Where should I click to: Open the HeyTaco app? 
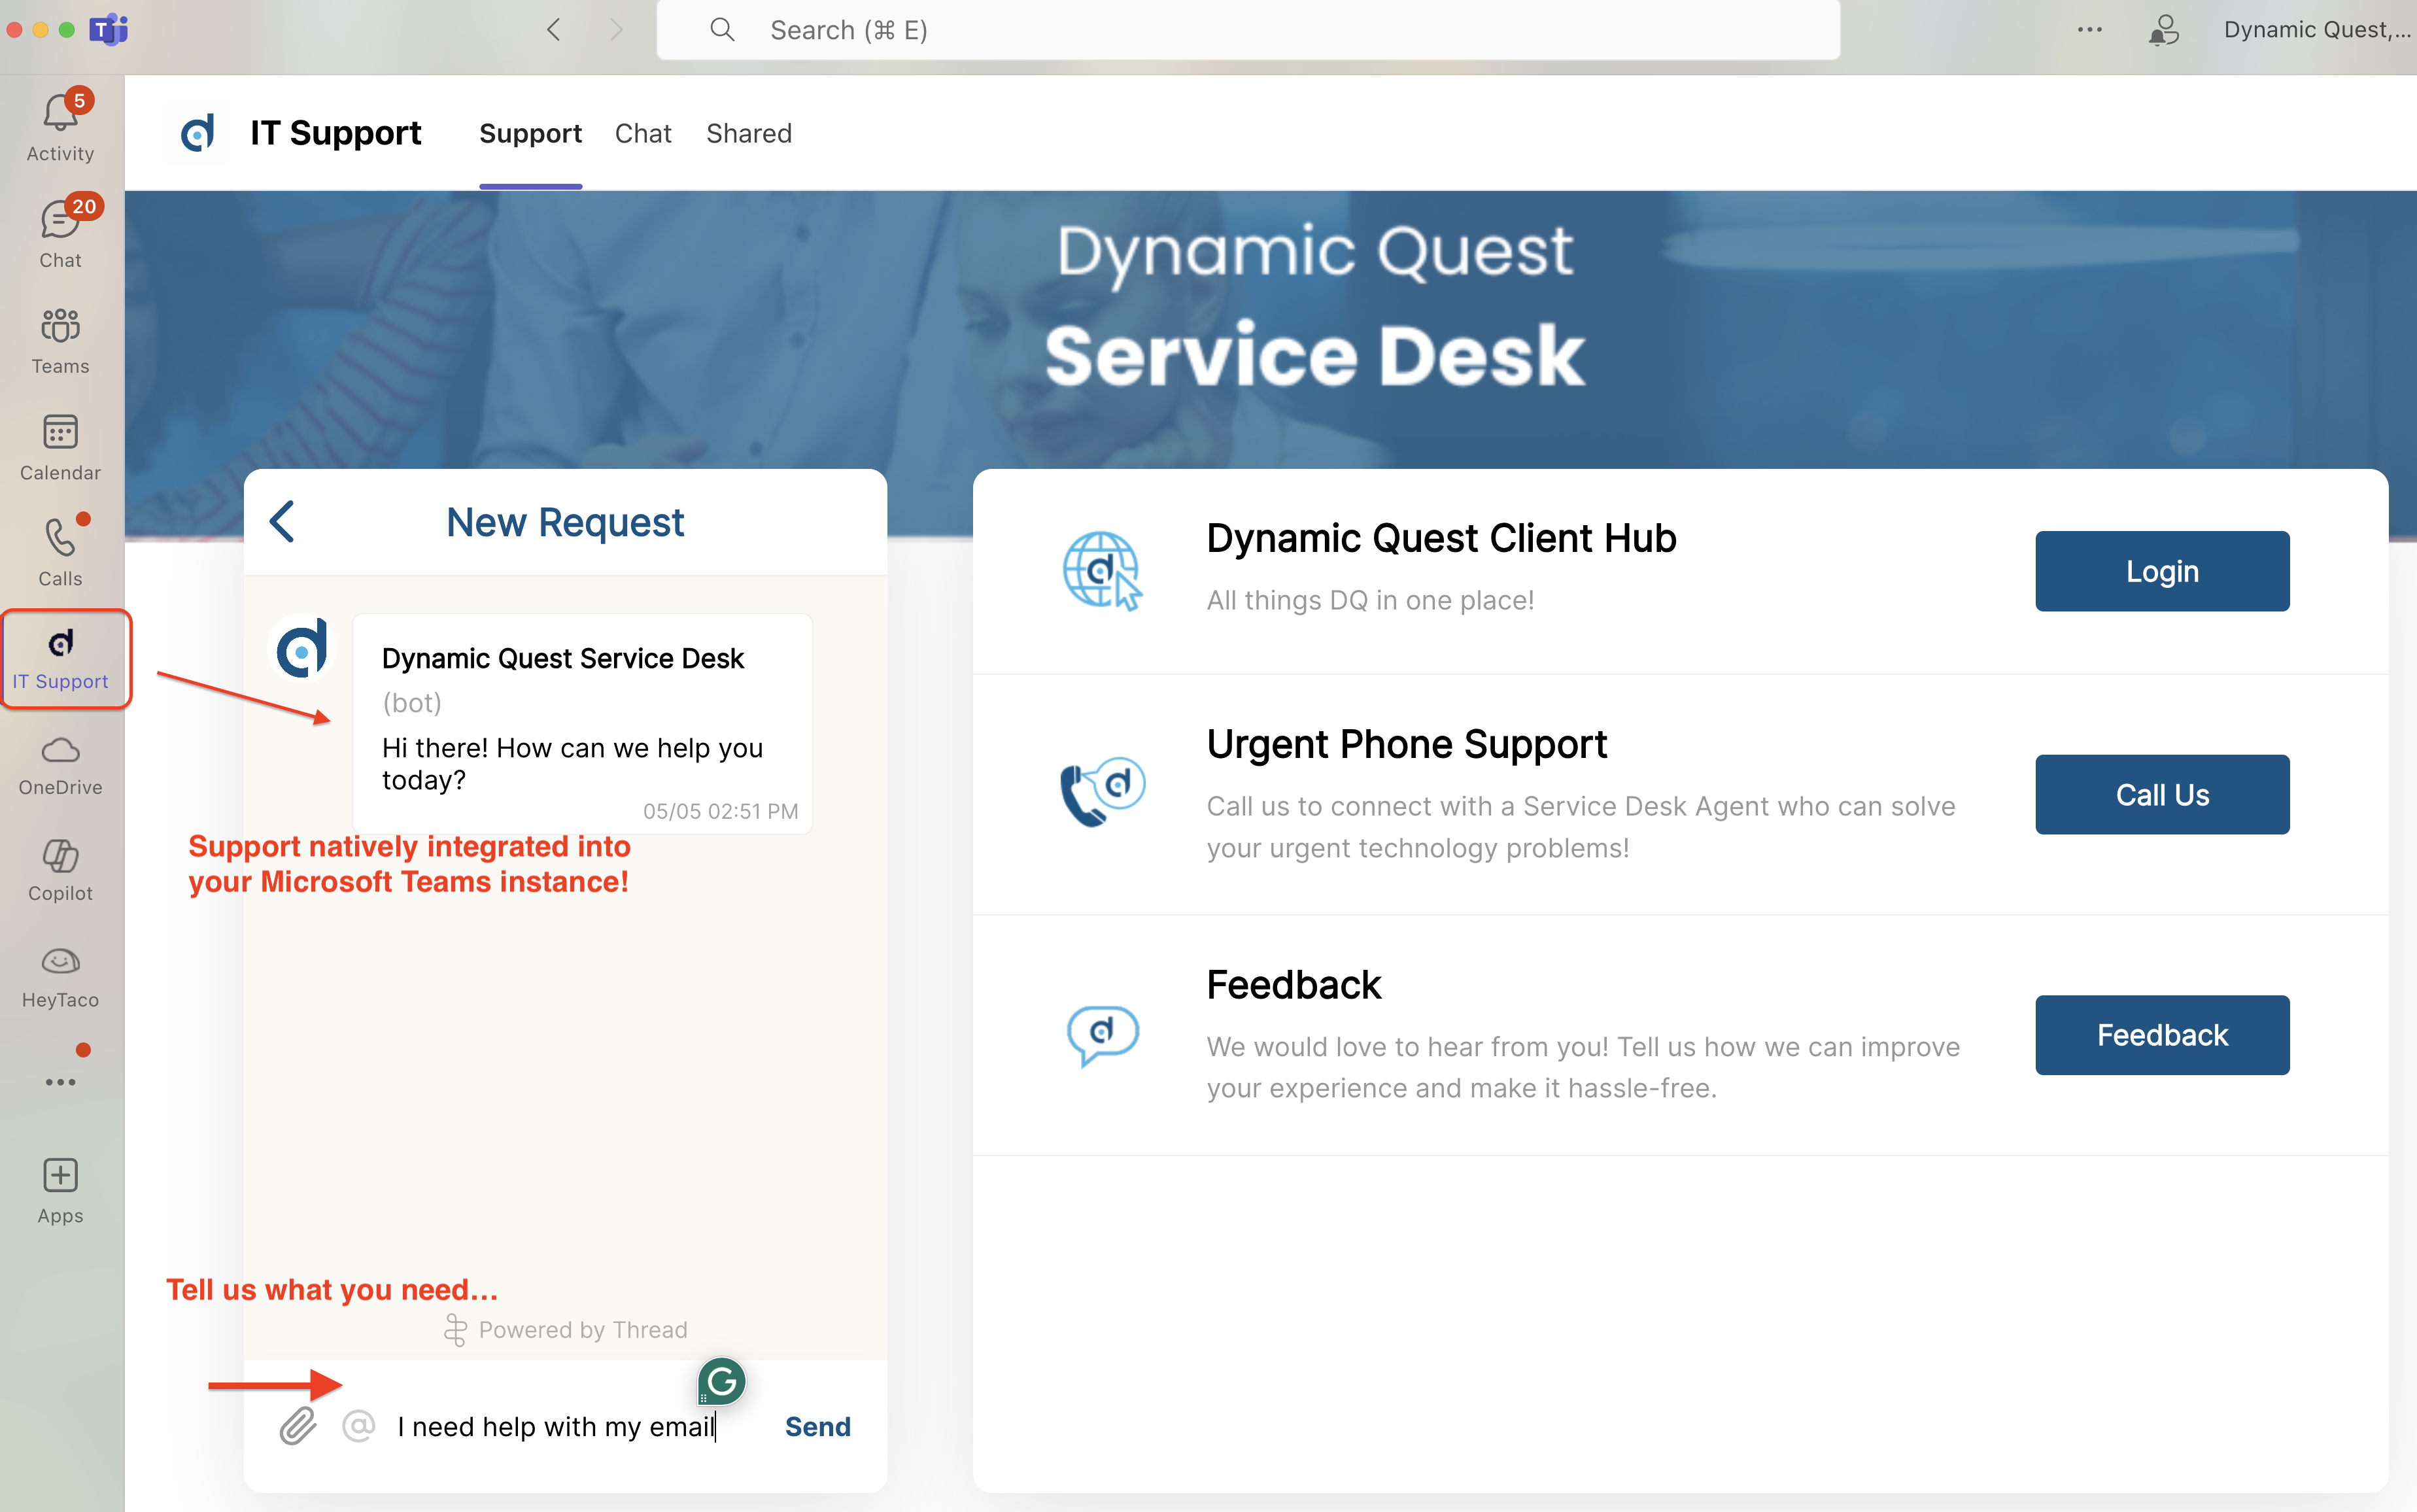pos(60,977)
